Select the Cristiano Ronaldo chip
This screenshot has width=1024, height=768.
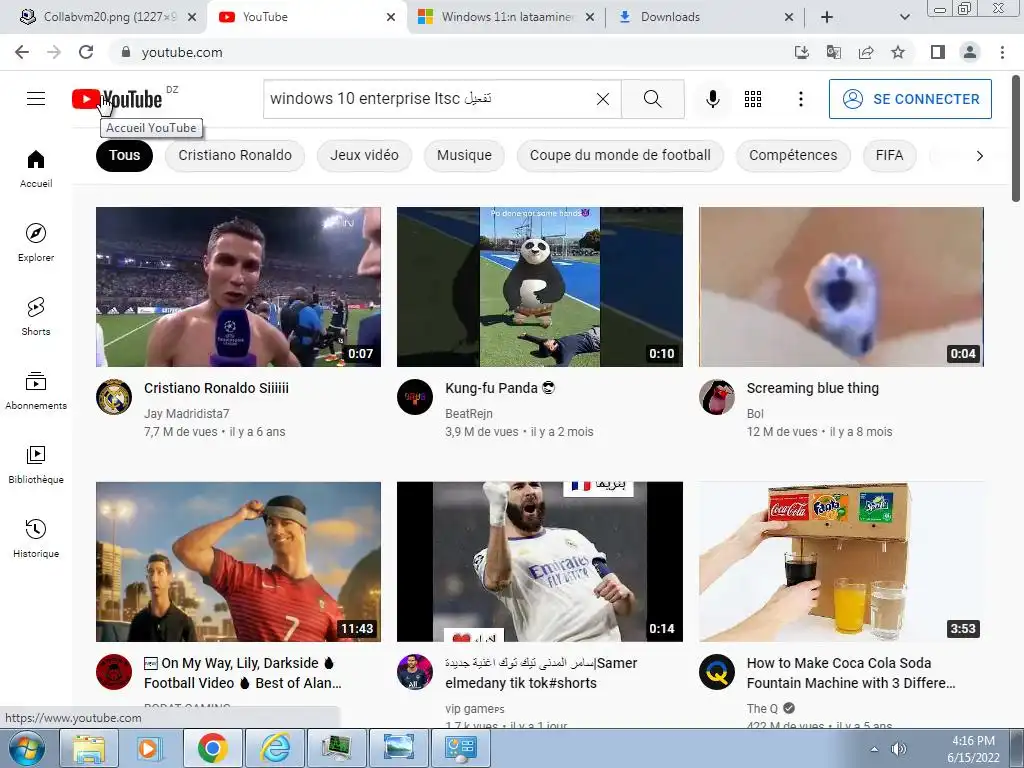pos(235,155)
